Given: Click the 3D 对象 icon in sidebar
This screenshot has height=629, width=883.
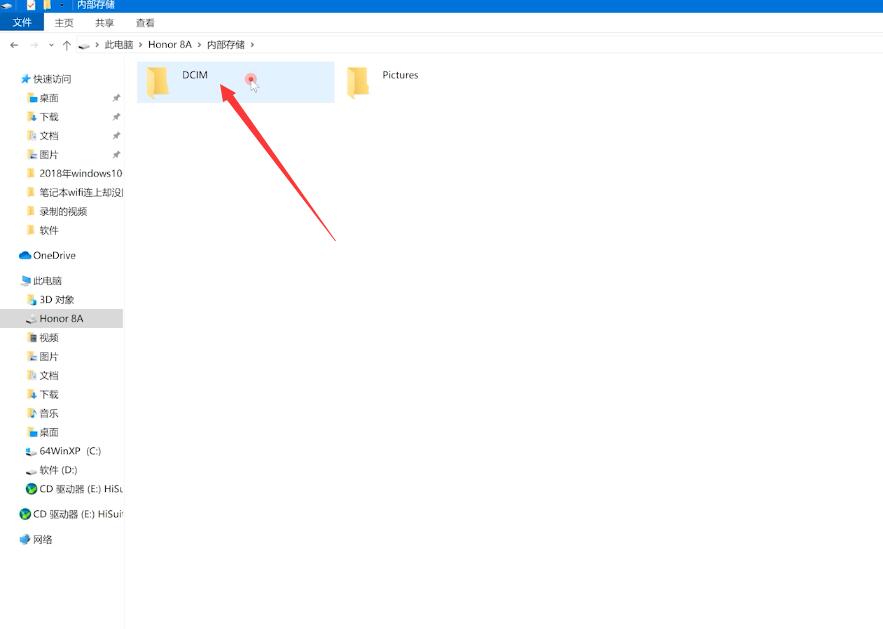Looking at the screenshot, I should tap(32, 300).
